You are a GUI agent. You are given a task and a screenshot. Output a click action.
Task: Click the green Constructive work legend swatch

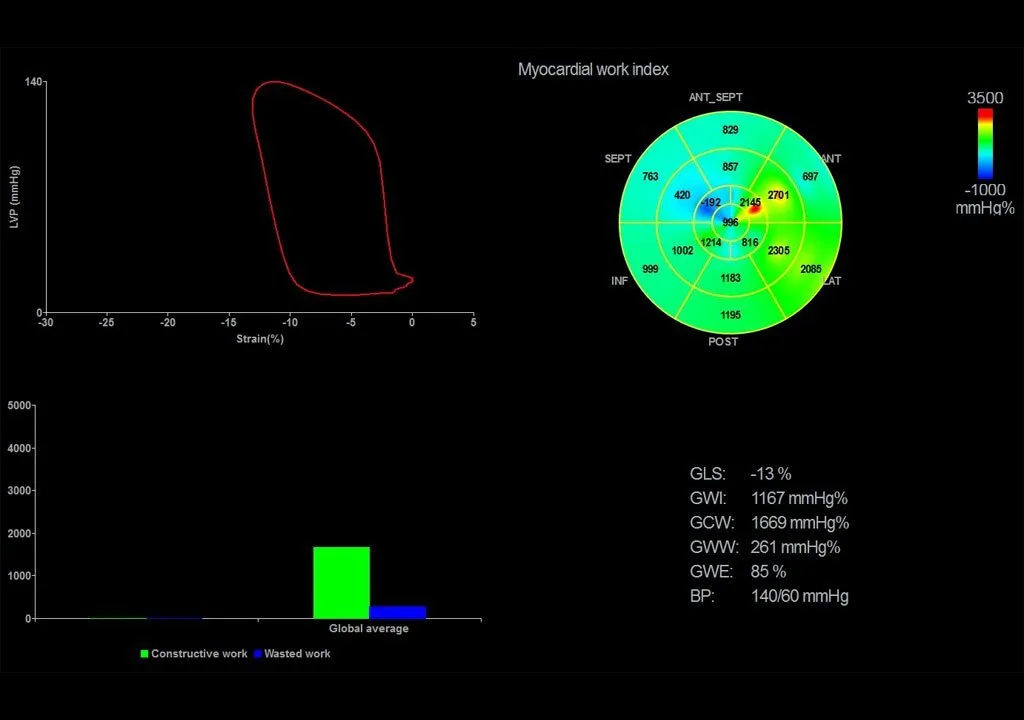coord(144,654)
